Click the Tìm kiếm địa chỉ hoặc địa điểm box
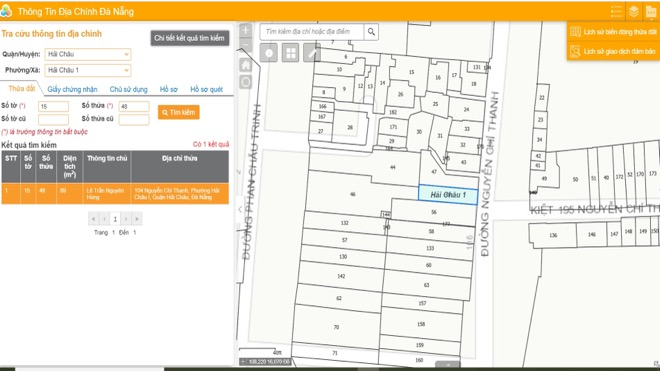This screenshot has height=371, width=660. coord(312,32)
